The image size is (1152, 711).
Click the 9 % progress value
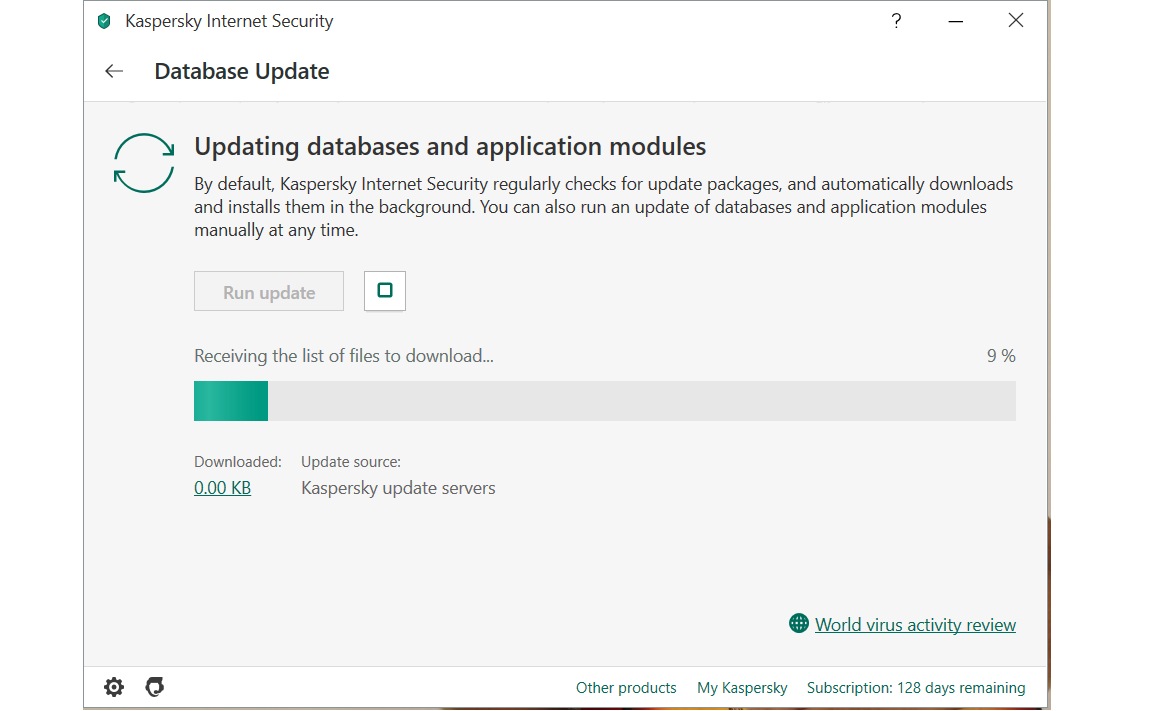1001,356
